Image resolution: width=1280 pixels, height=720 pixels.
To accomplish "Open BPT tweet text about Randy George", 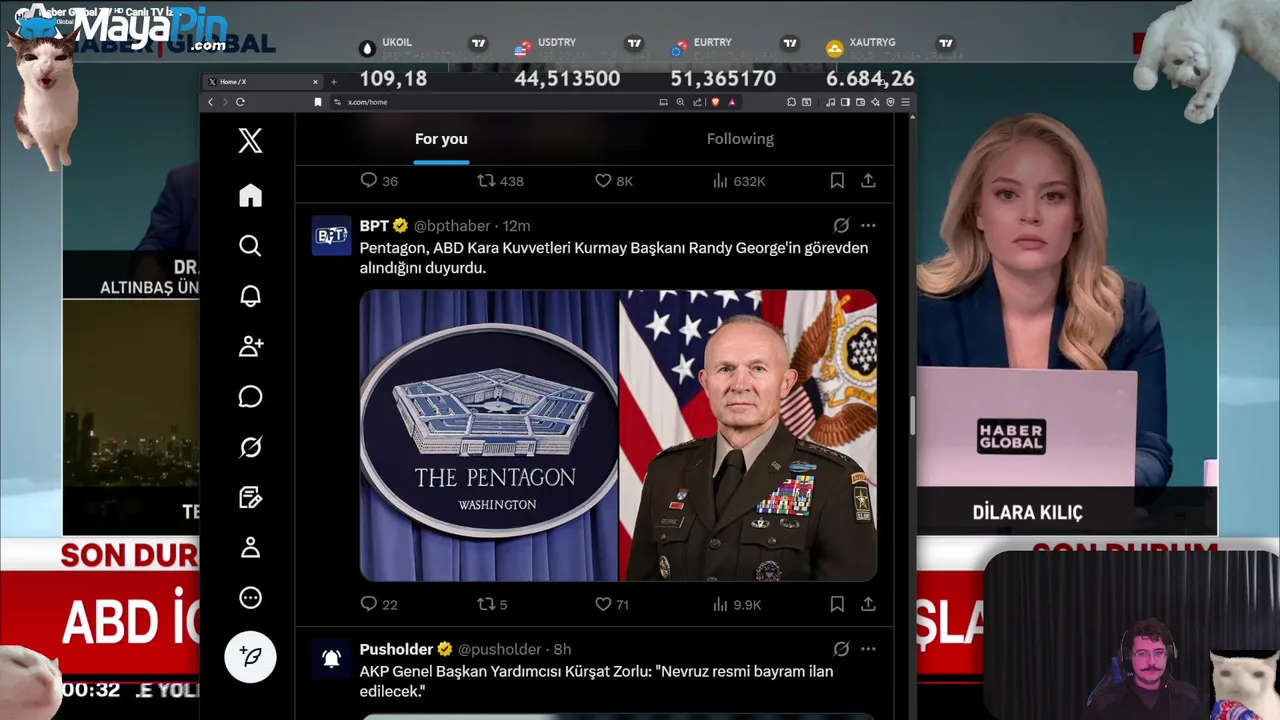I will pyautogui.click(x=614, y=258).
